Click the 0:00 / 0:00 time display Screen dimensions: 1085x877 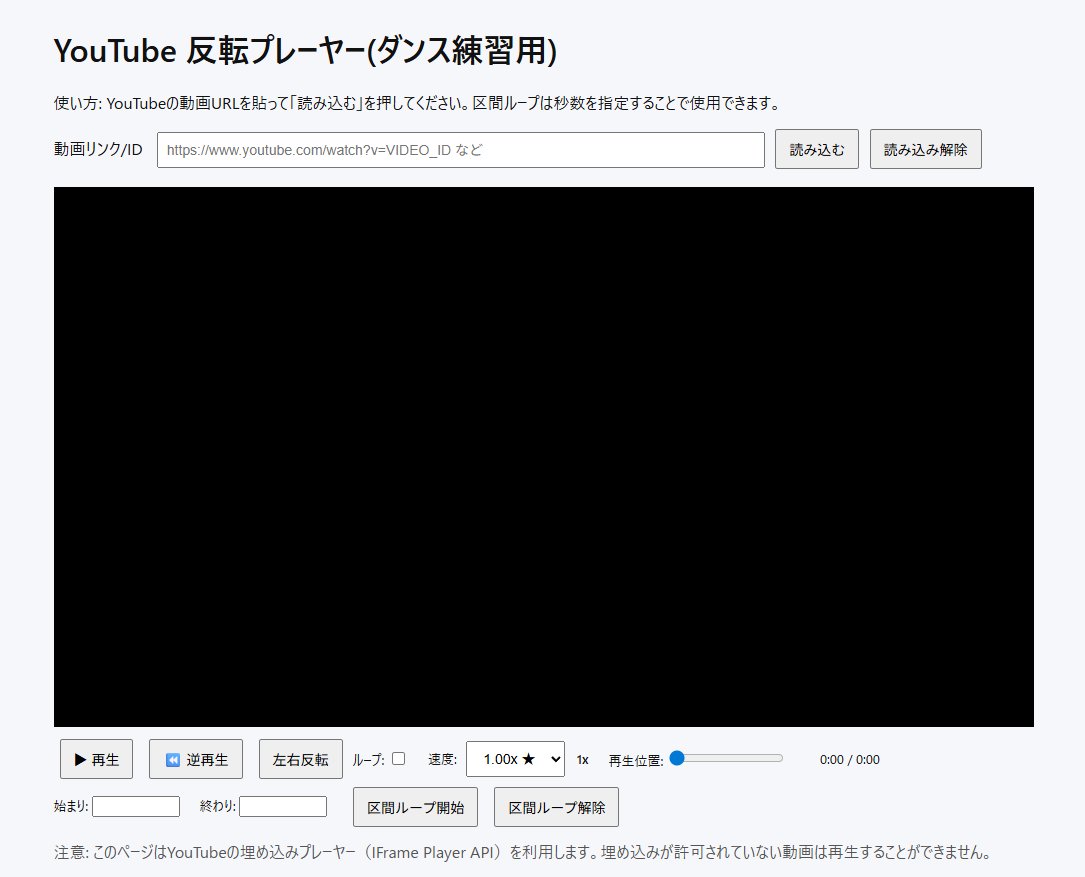coord(850,759)
